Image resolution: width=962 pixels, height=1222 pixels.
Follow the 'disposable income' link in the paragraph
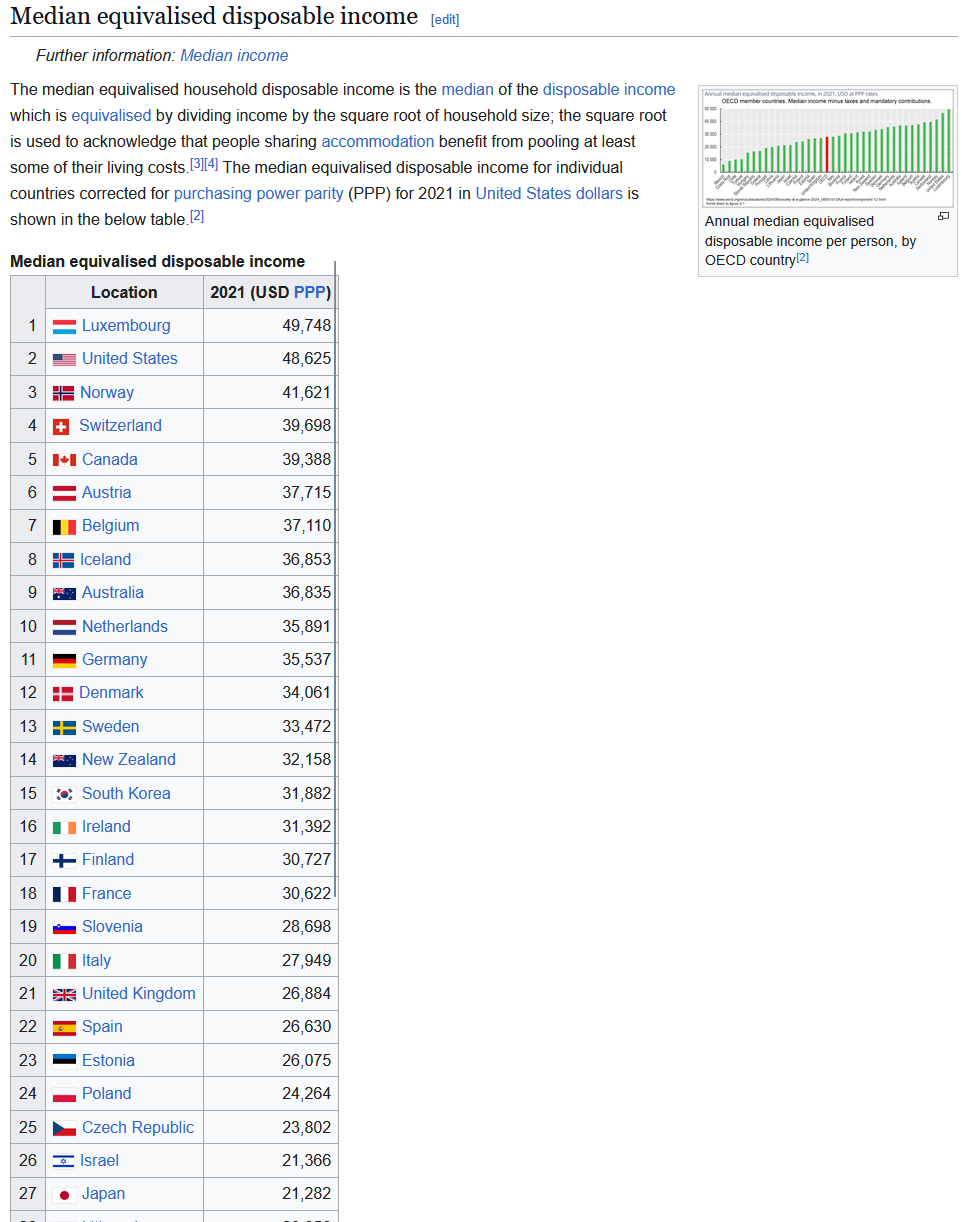tap(609, 90)
